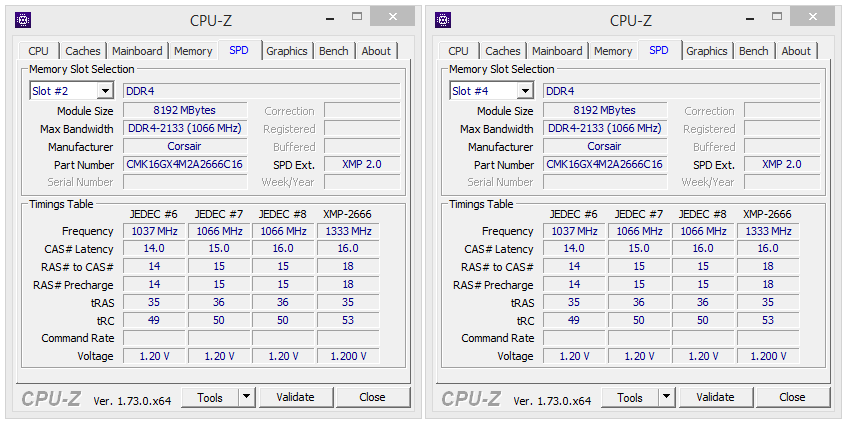The width and height of the screenshot is (845, 425).
Task: Click Manufacturer Corsair field in right window
Action: click(x=605, y=147)
